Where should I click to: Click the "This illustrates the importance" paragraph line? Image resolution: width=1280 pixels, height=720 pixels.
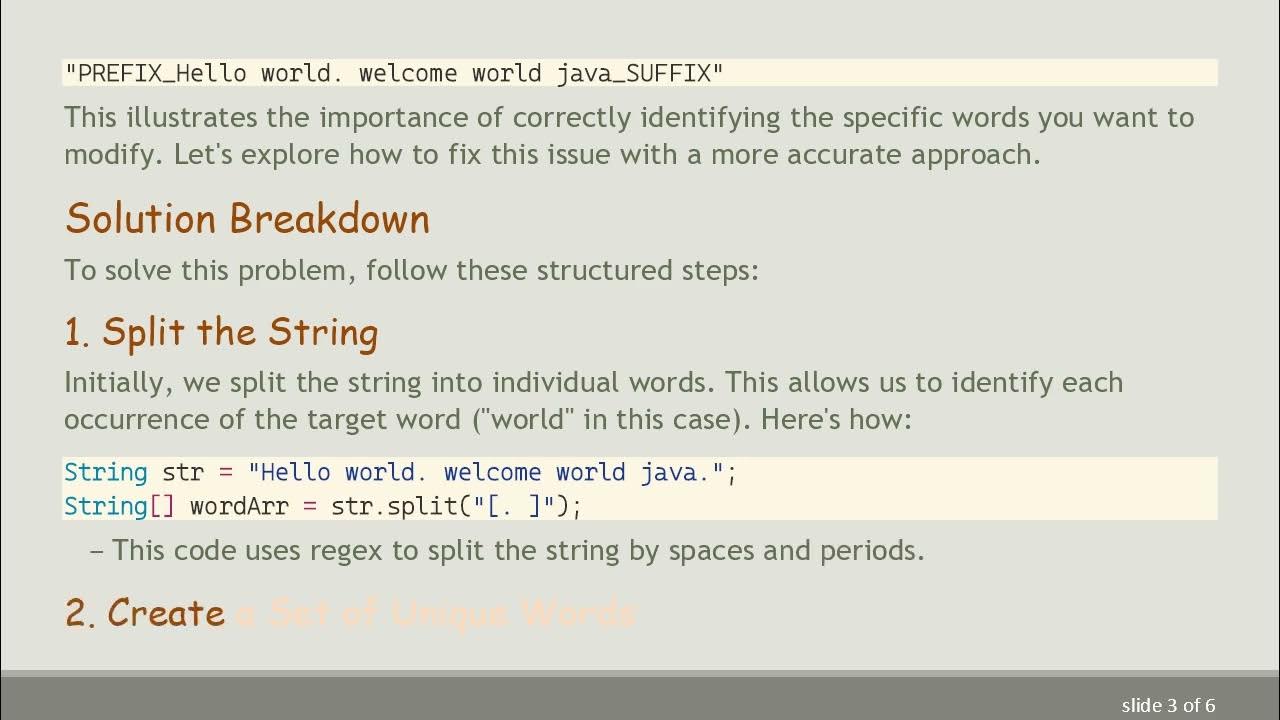[628, 117]
